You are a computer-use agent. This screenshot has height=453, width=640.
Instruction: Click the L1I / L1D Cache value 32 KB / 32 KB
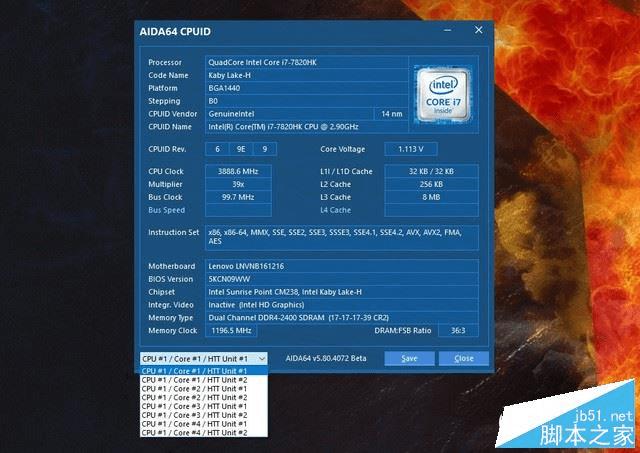click(431, 171)
